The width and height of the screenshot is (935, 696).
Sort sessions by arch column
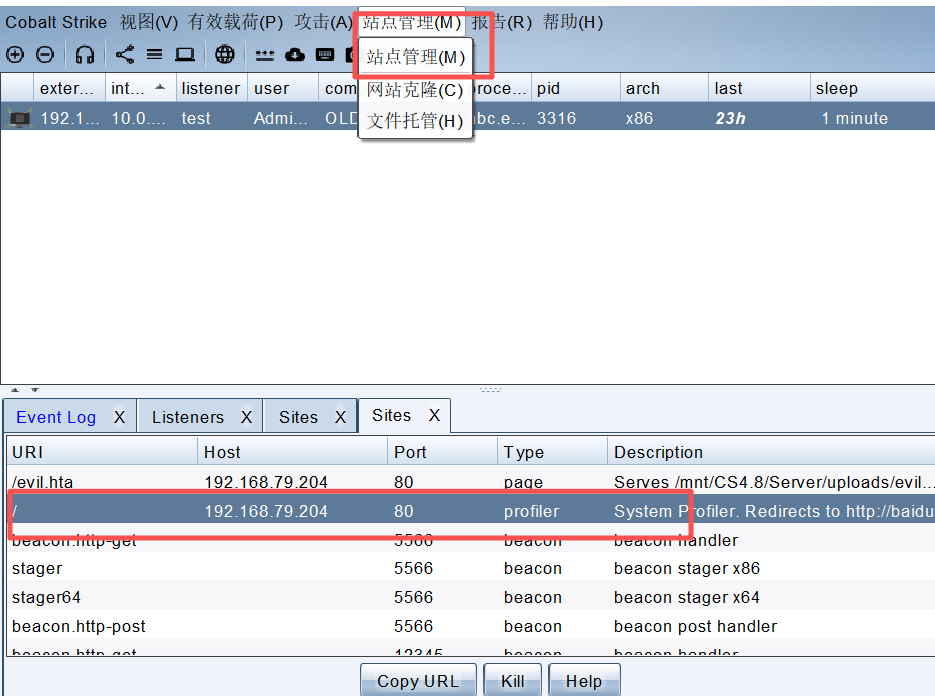point(664,88)
